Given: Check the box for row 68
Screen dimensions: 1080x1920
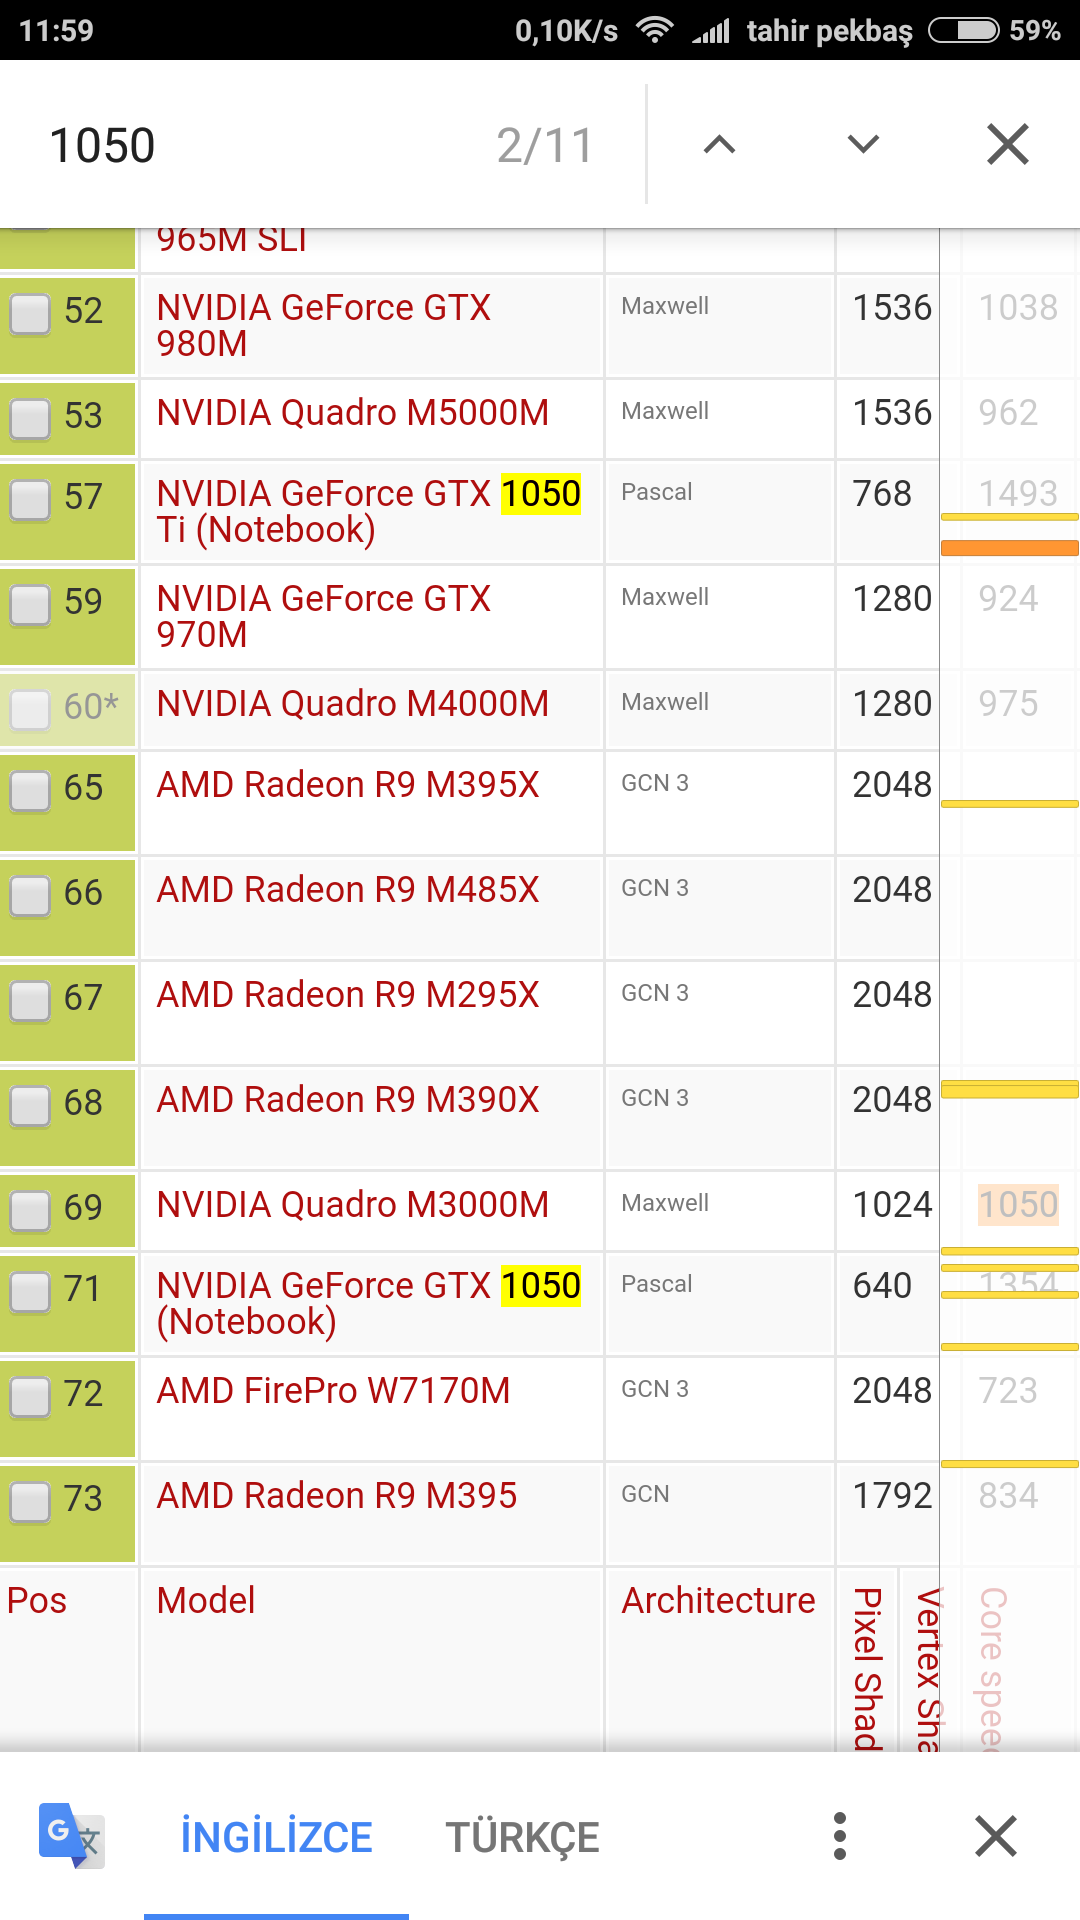Looking at the screenshot, I should (30, 1106).
